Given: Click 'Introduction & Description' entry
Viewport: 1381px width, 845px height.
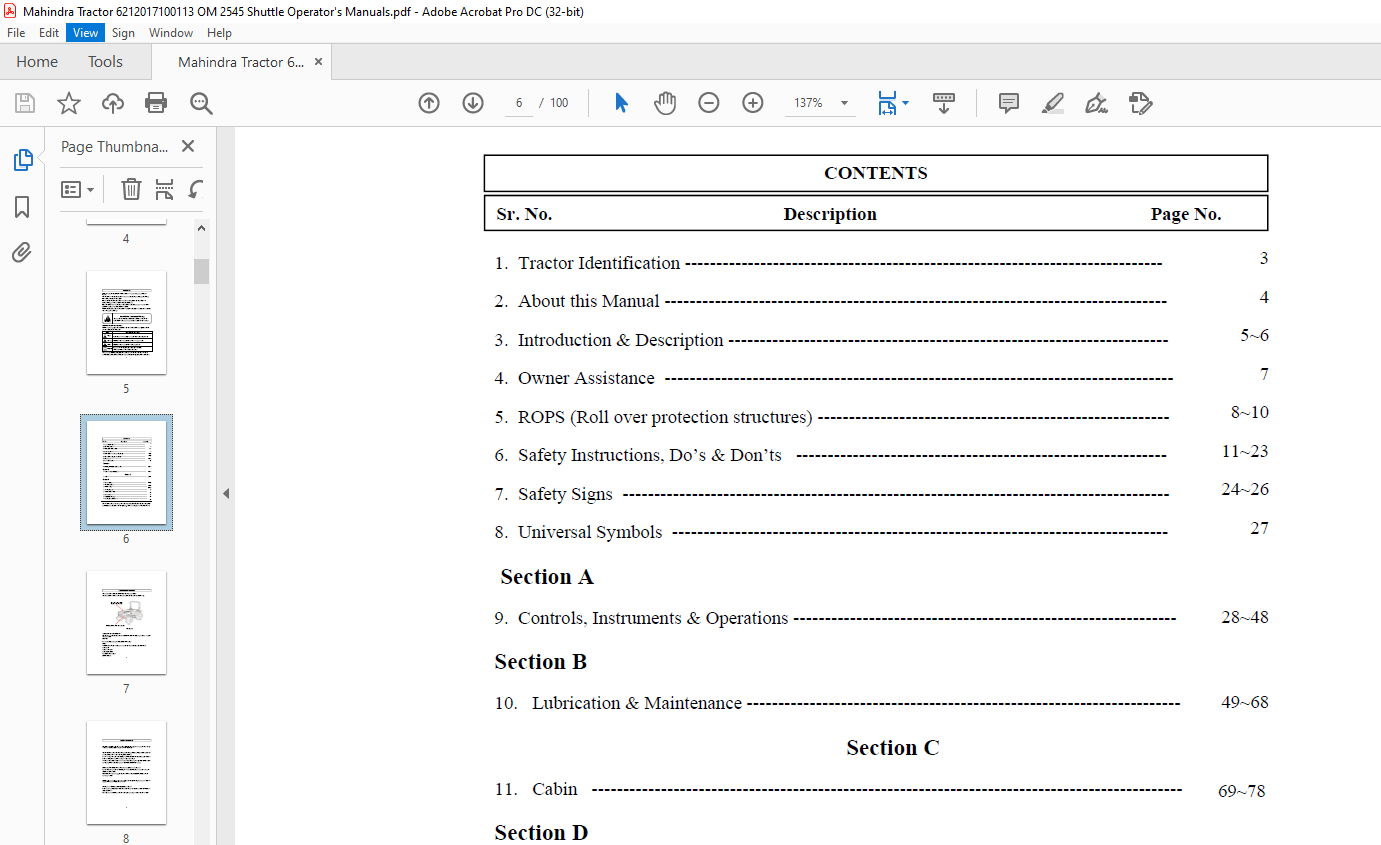Looking at the screenshot, I should (620, 340).
